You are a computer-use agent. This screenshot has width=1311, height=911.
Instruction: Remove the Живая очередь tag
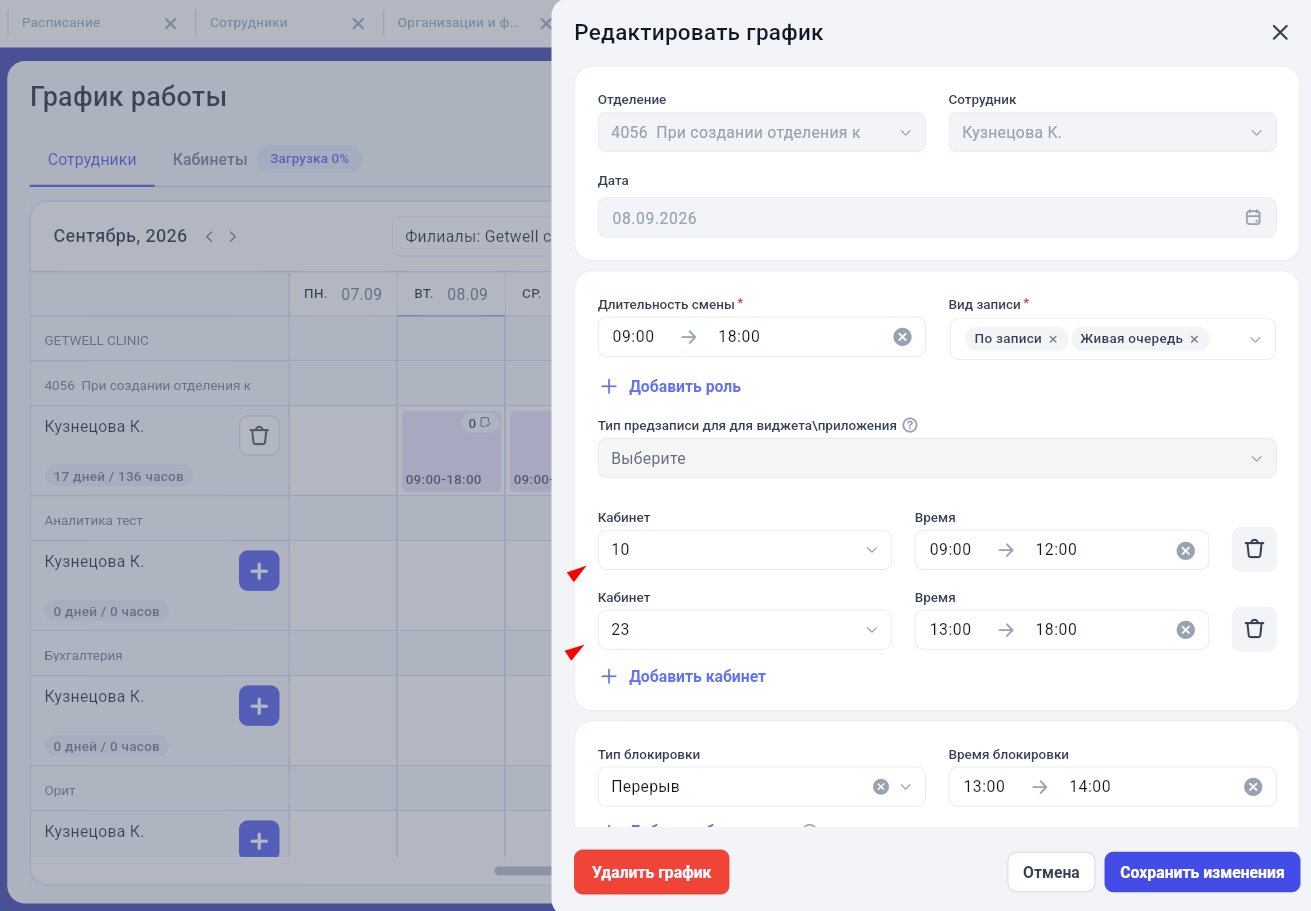coord(1194,339)
